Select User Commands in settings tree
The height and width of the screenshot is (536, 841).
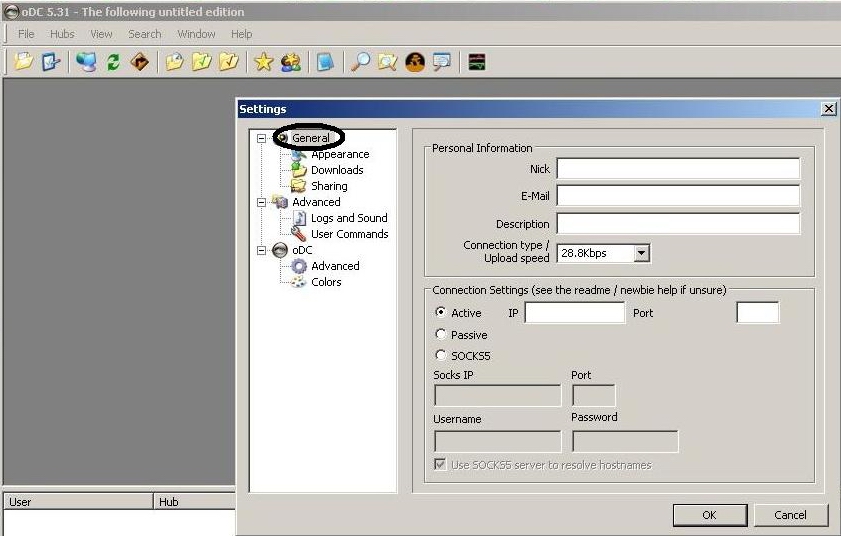(x=350, y=234)
